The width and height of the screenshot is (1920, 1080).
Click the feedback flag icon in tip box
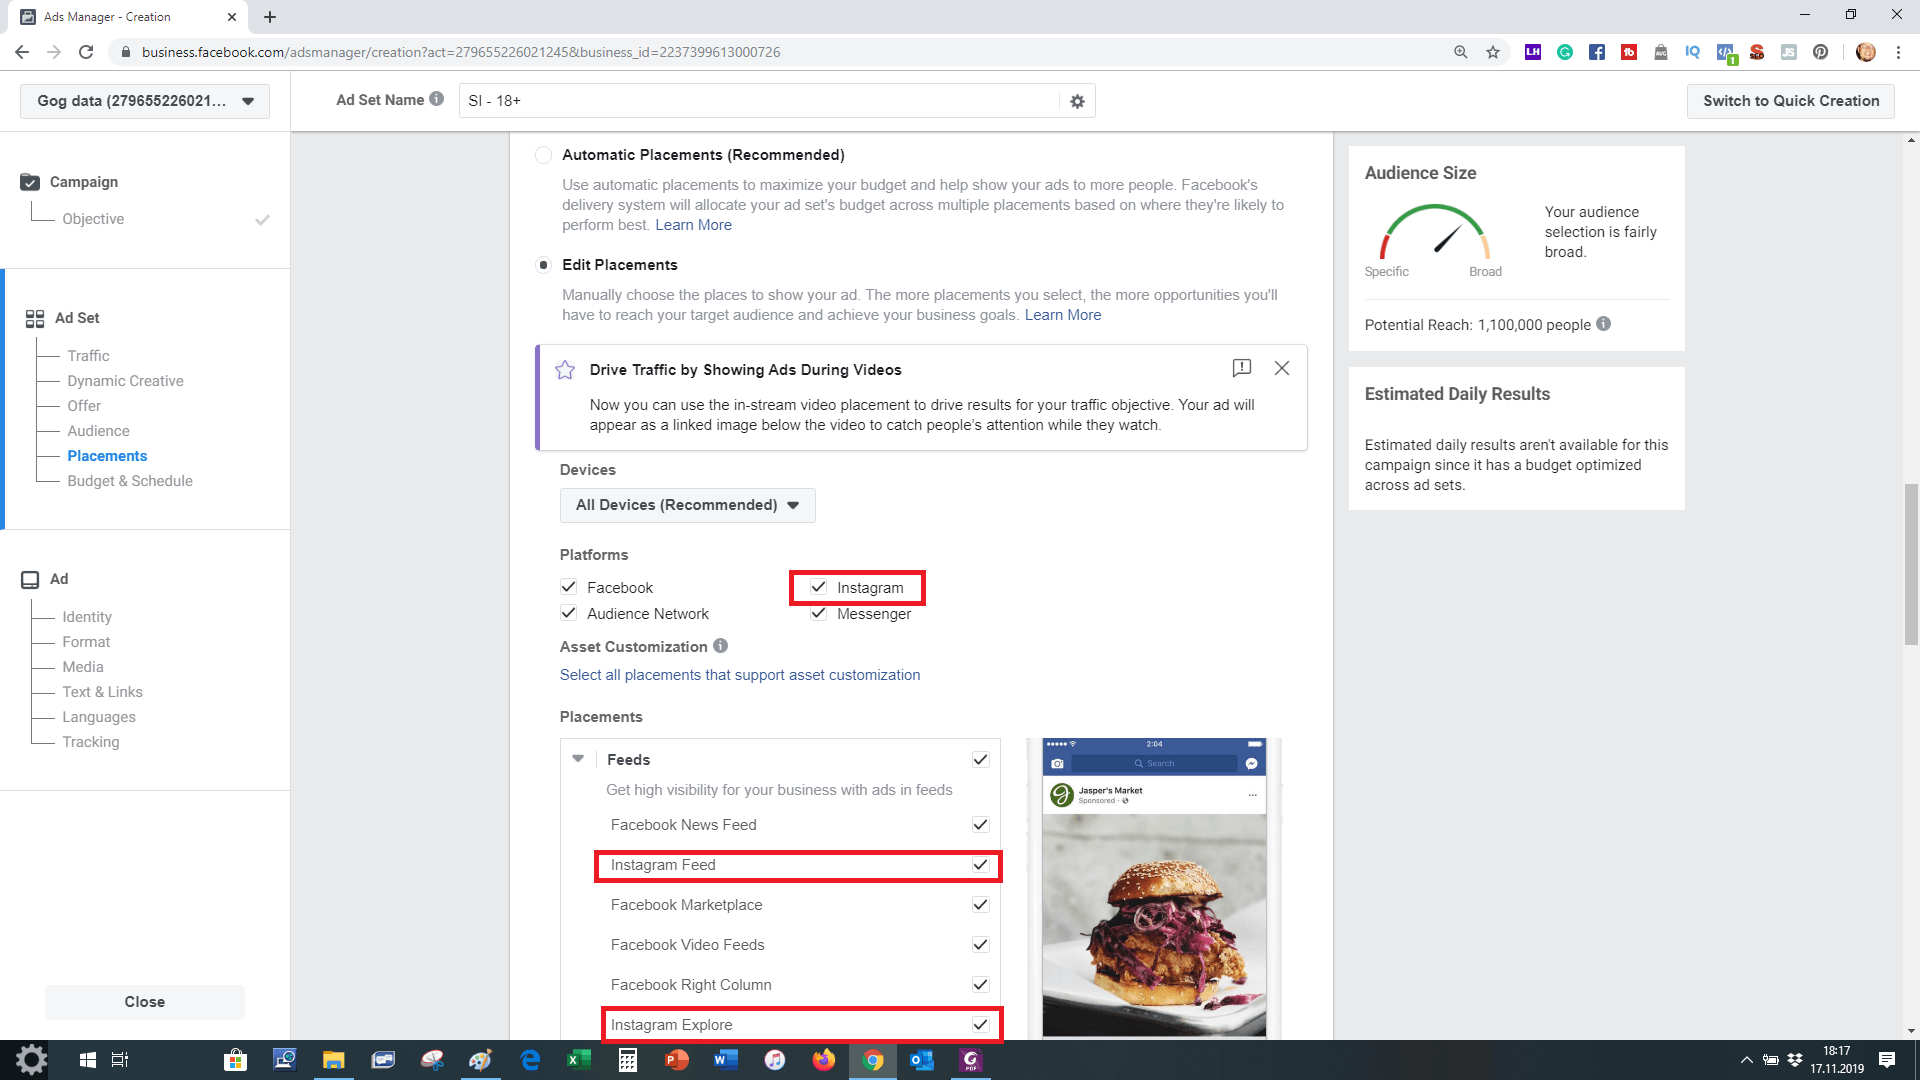[1241, 368]
